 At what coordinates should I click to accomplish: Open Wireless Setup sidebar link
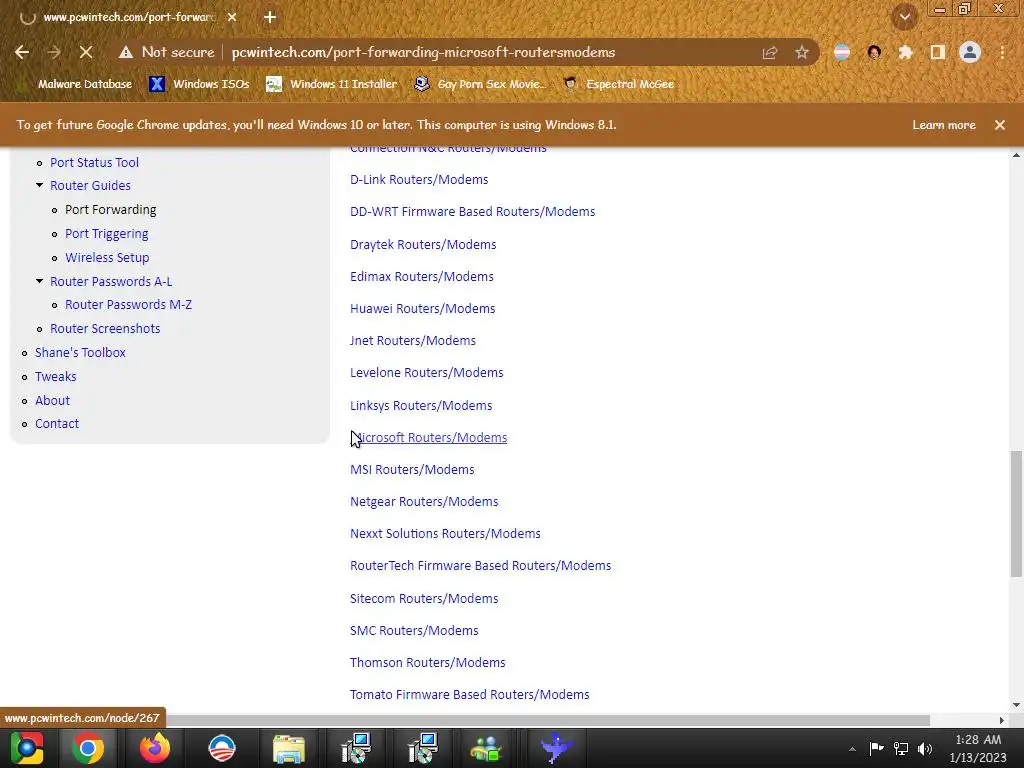(107, 257)
